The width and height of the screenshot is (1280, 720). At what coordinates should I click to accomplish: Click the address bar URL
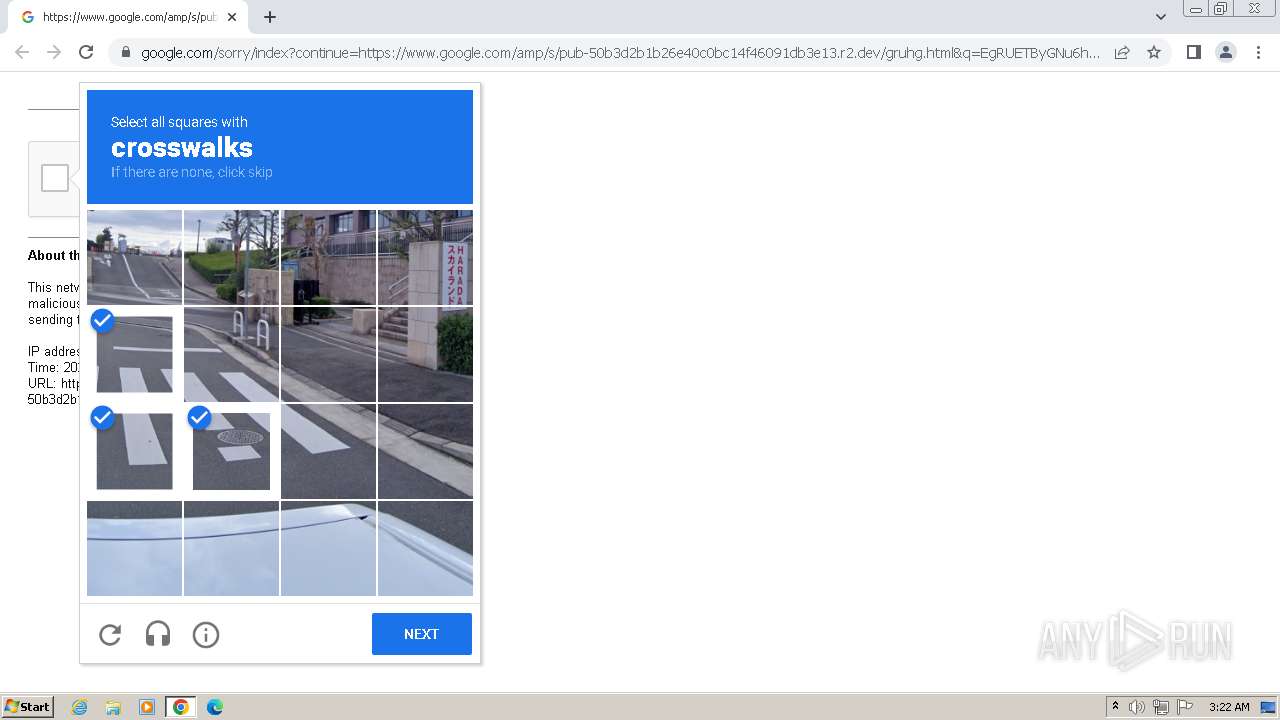click(620, 53)
